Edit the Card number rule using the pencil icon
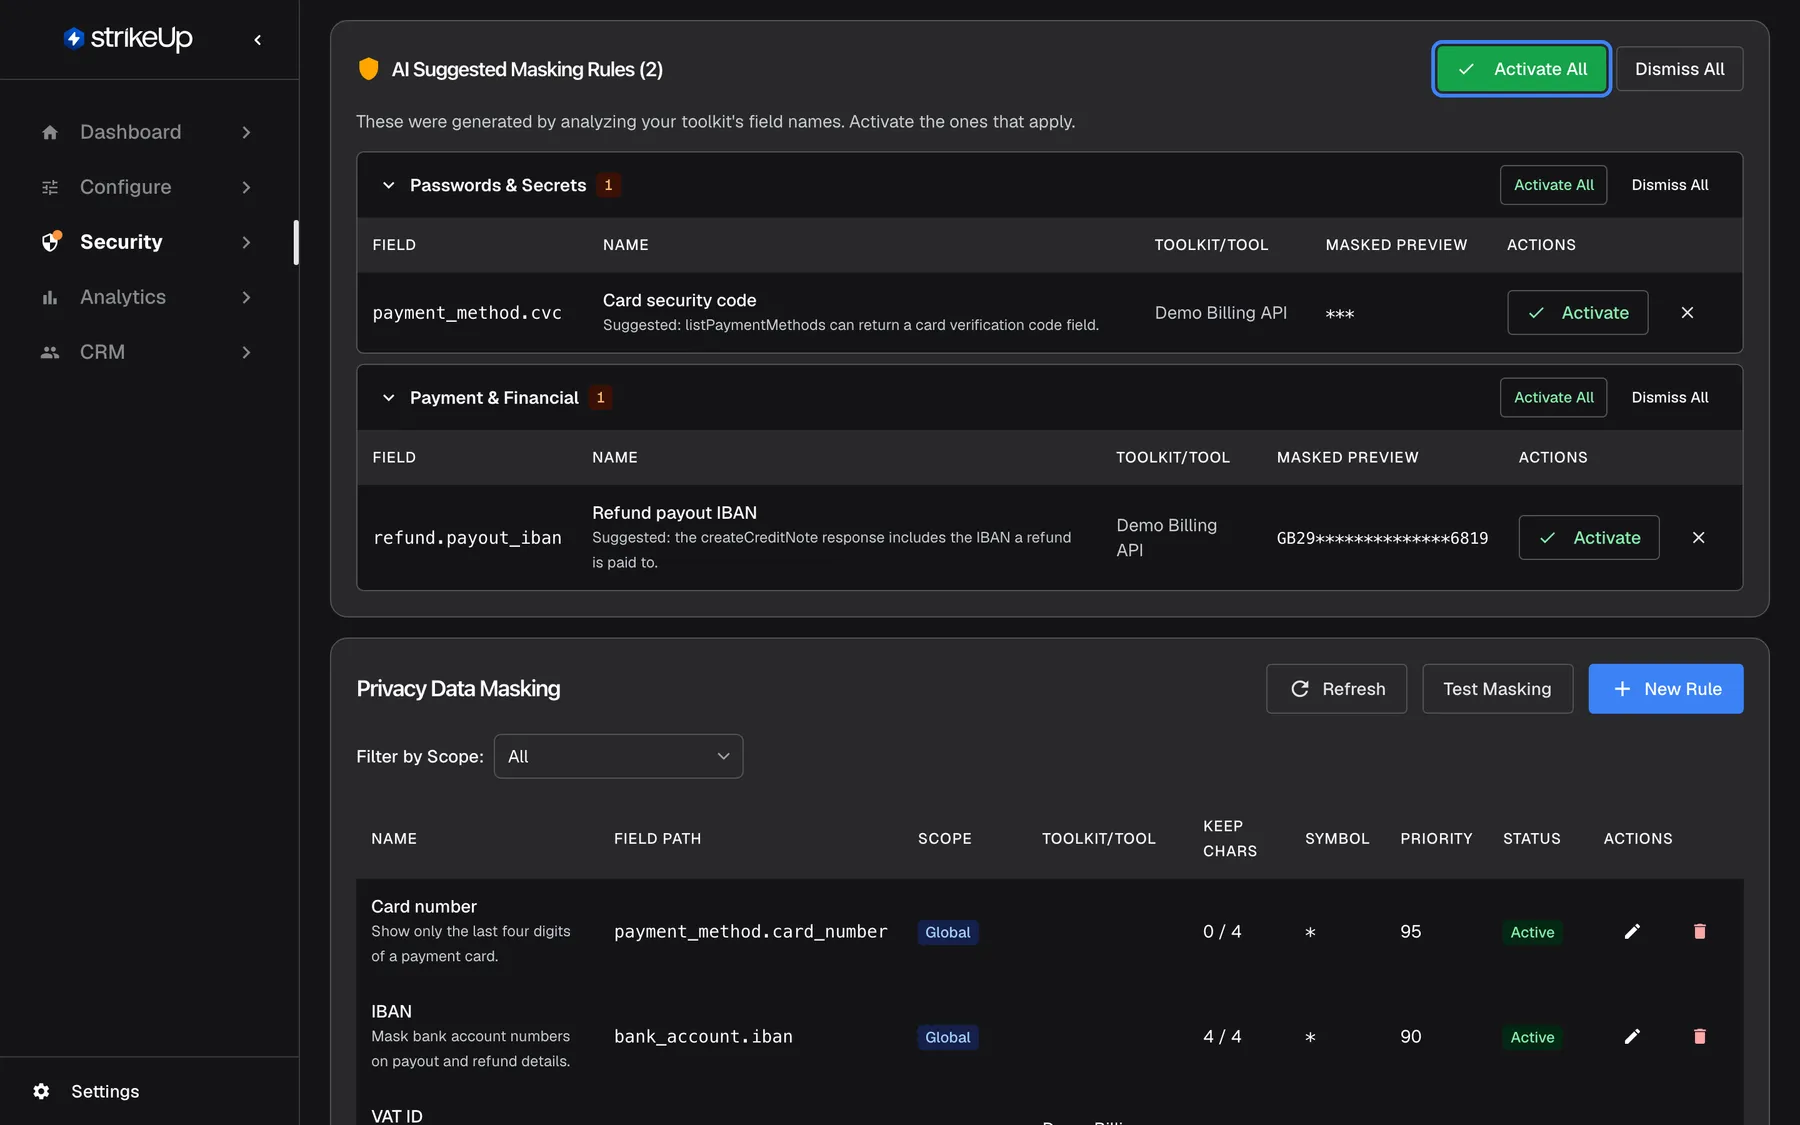Image resolution: width=1800 pixels, height=1125 pixels. 1632,932
